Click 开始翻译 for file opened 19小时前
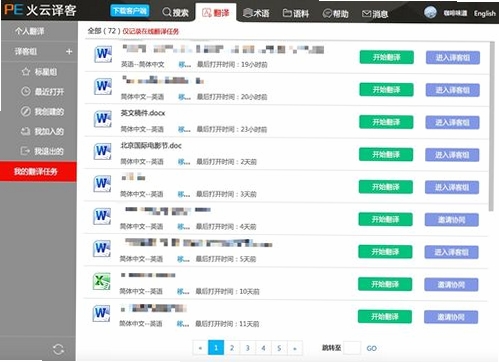The height and width of the screenshot is (362, 499). click(x=387, y=57)
